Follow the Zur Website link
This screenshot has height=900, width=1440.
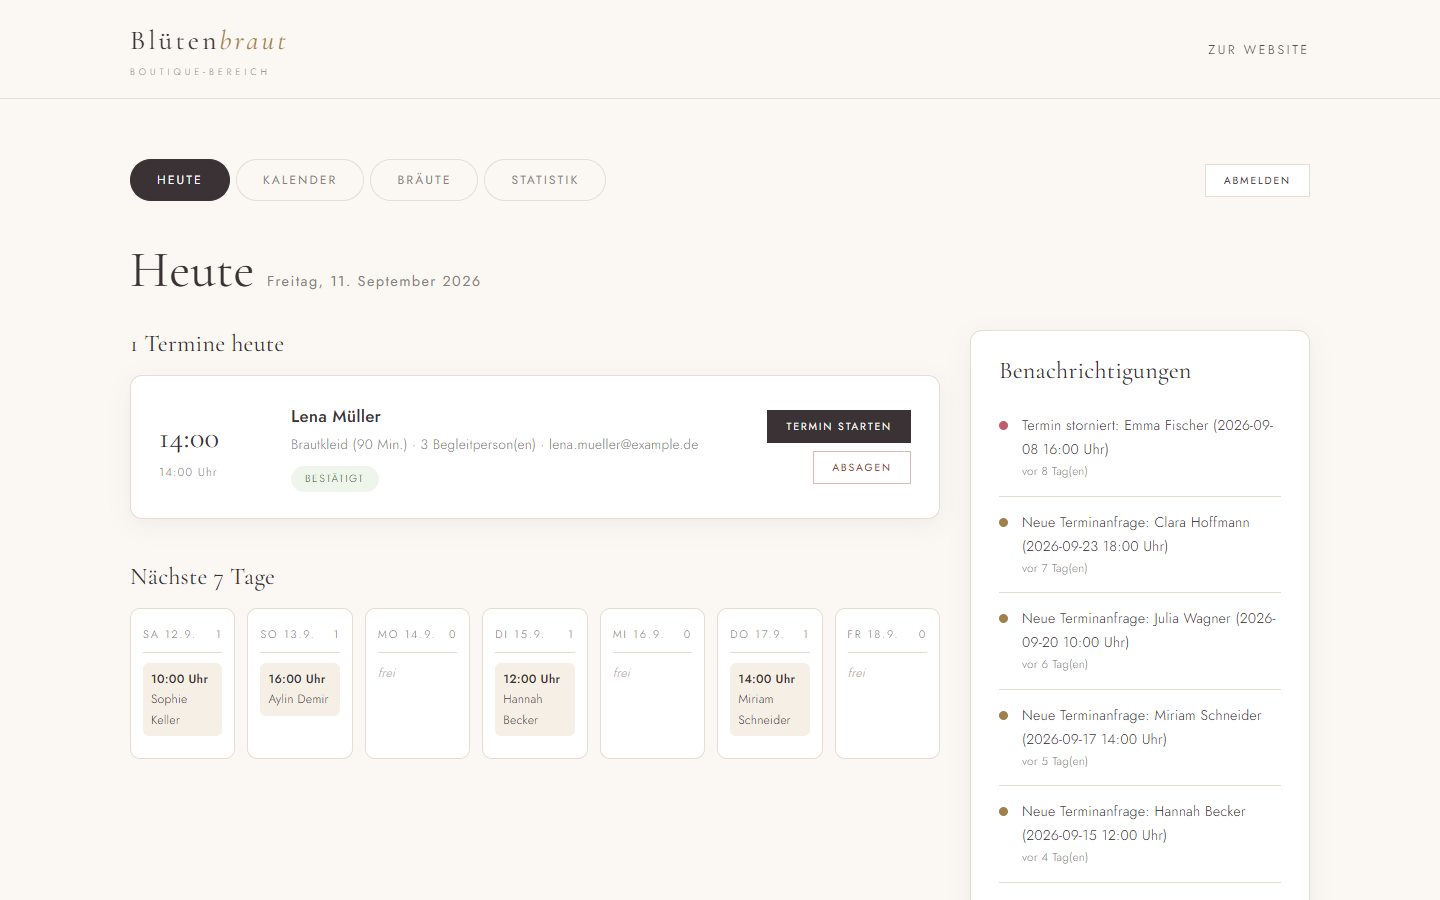tap(1258, 49)
